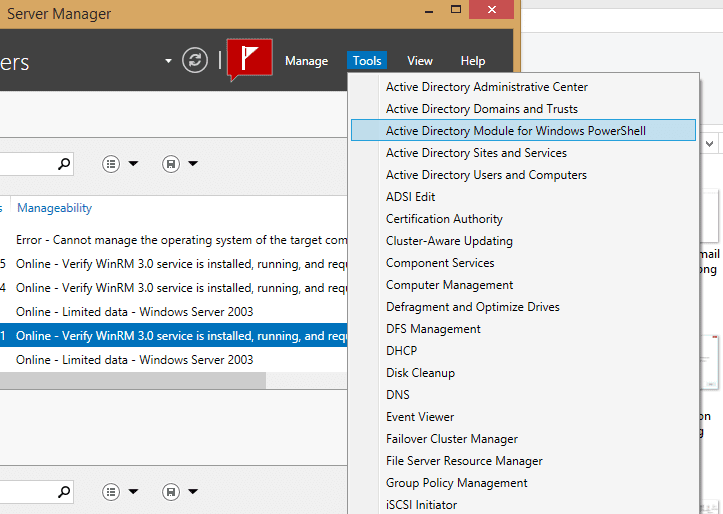This screenshot has width=723, height=514.
Task: Close the Server Manager window
Action: 492,10
